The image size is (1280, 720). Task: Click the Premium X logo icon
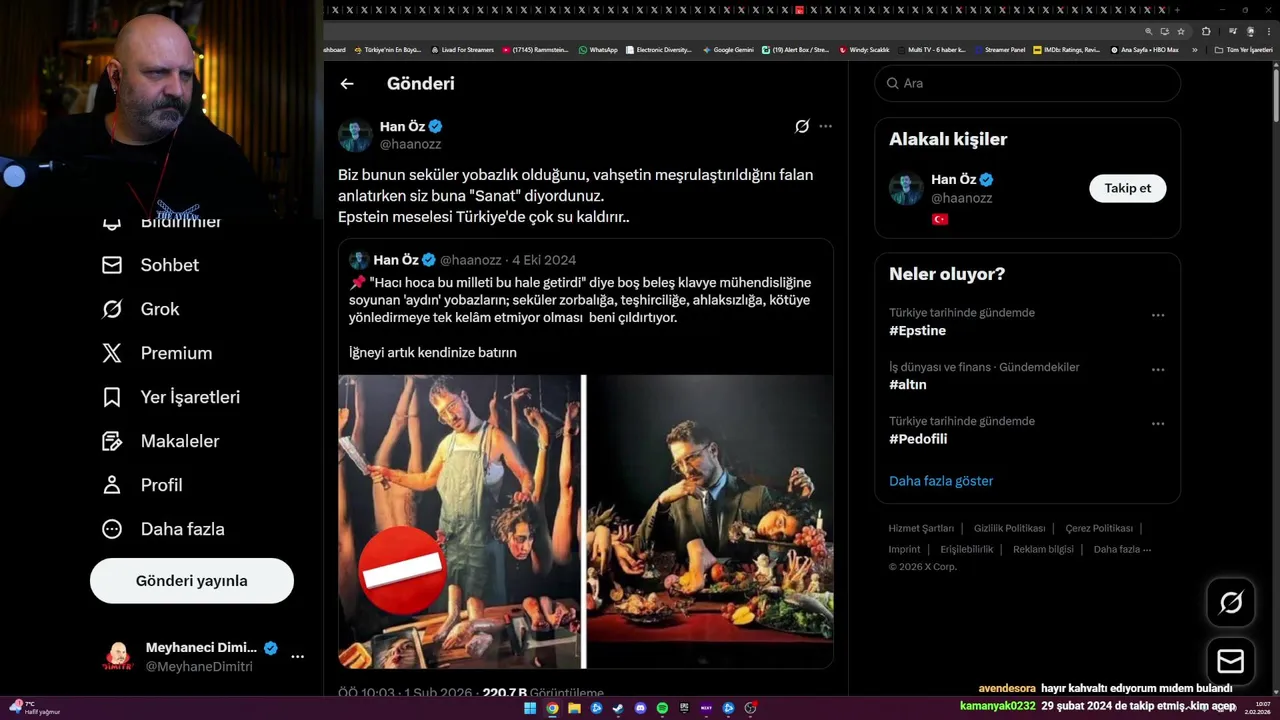click(x=112, y=353)
